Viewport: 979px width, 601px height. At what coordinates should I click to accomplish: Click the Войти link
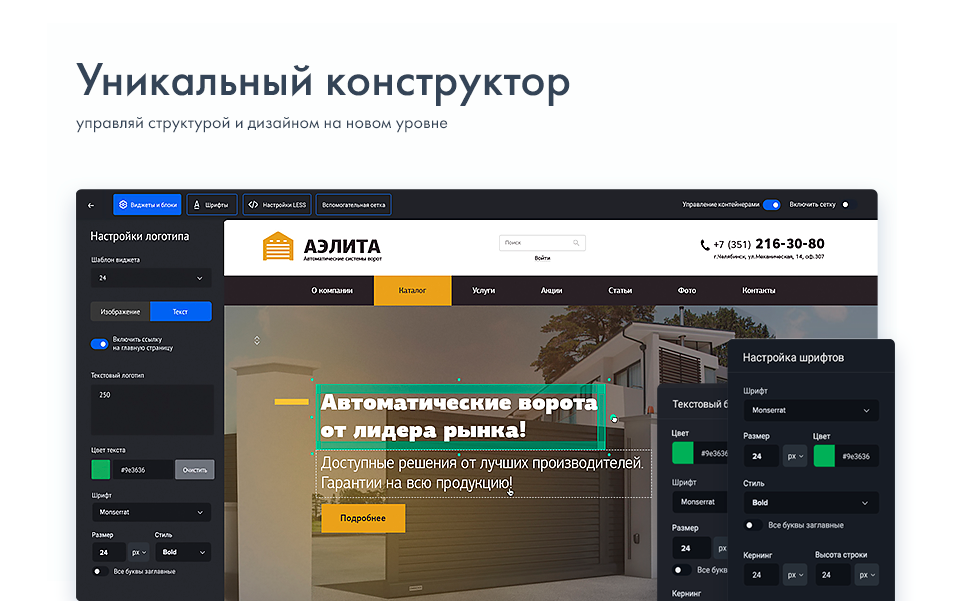542,258
